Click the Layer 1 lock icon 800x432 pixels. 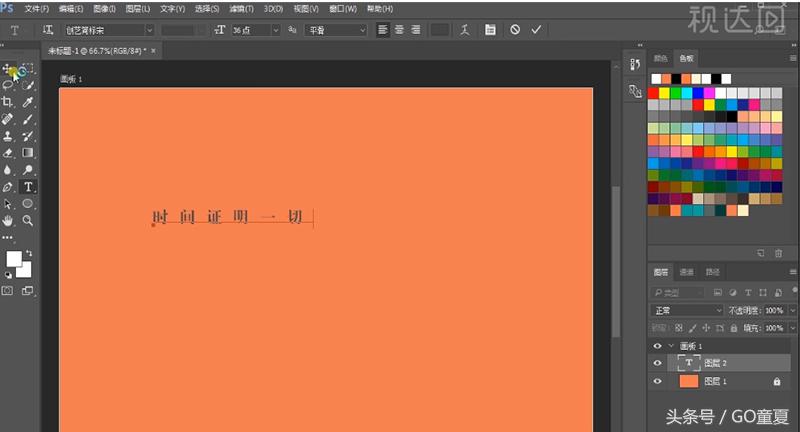[777, 381]
